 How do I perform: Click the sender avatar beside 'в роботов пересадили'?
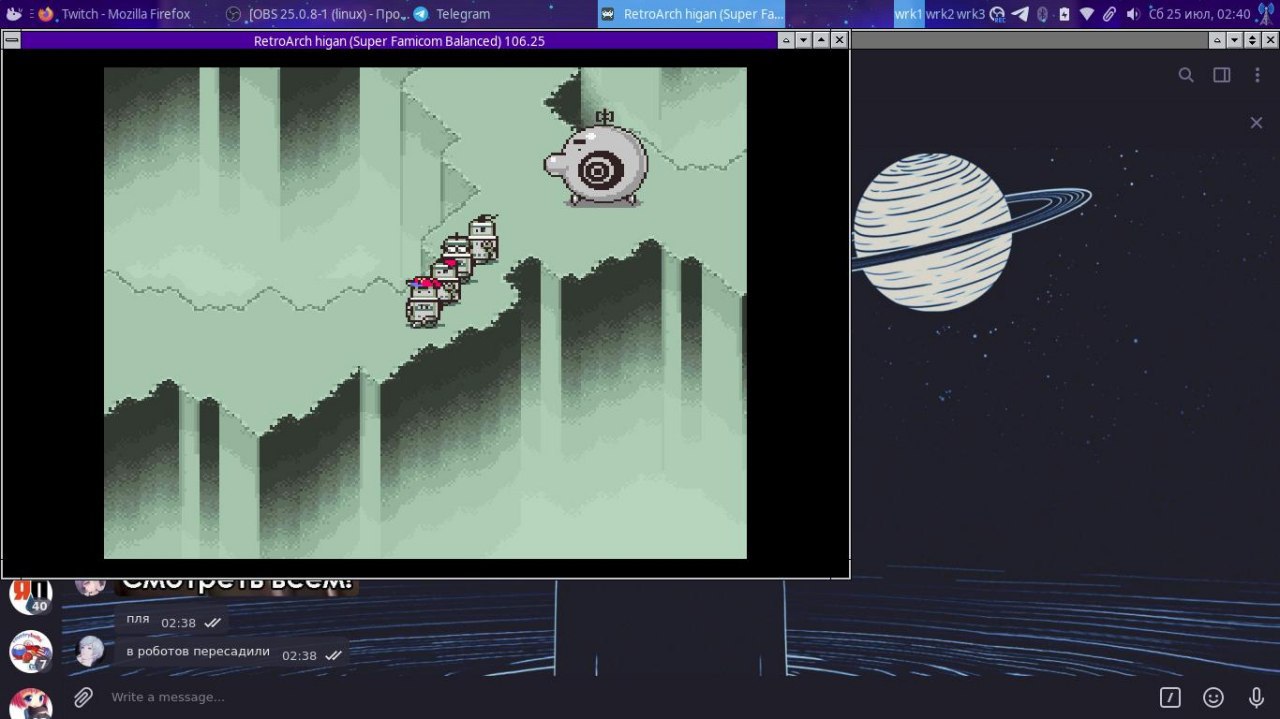pos(90,650)
